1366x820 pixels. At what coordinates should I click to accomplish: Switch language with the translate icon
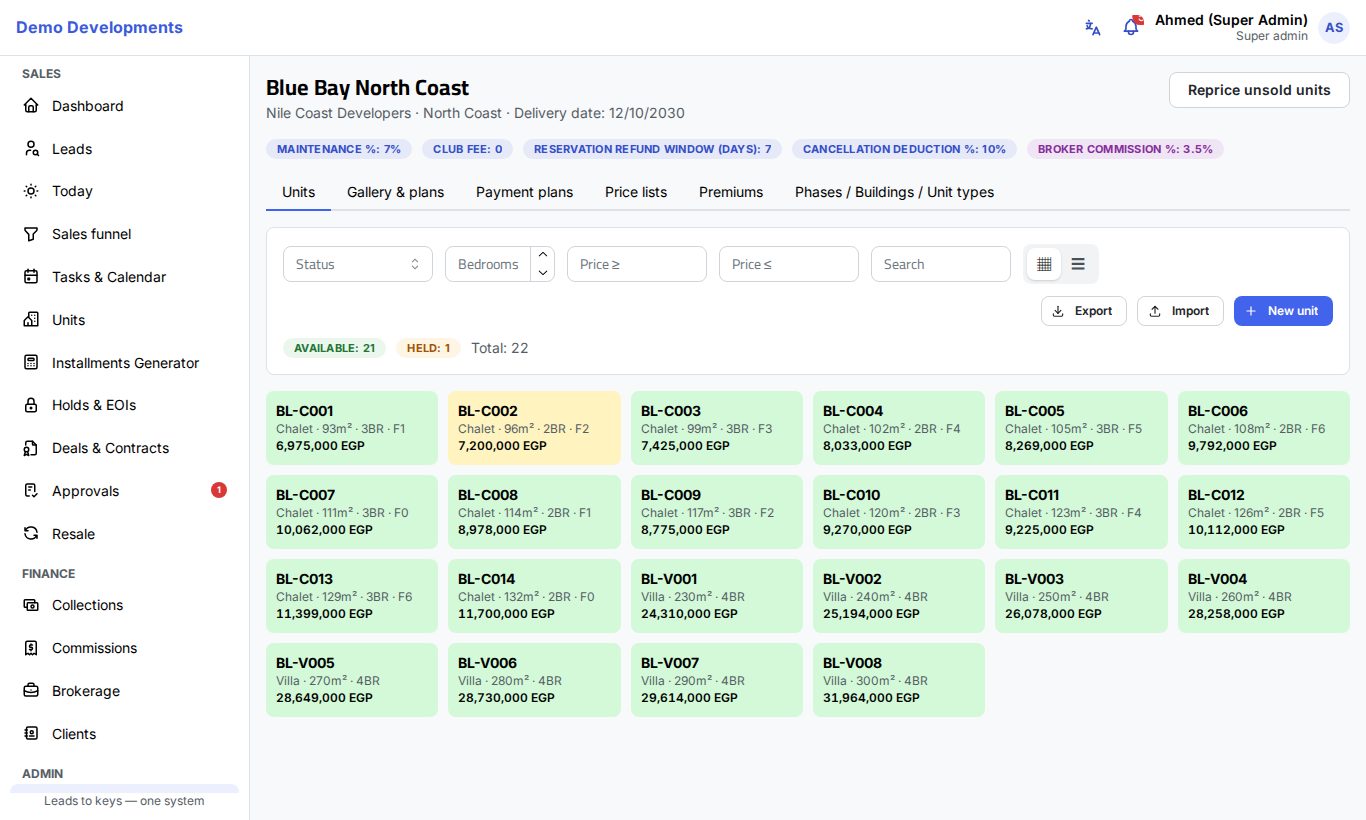coord(1093,27)
